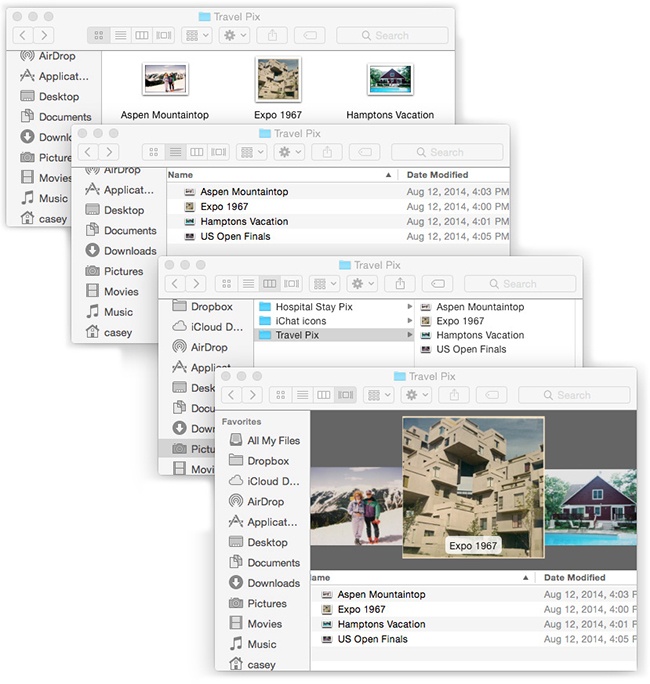650x684 pixels.
Task: Open Pictures in front window sidebar
Action: [258, 604]
